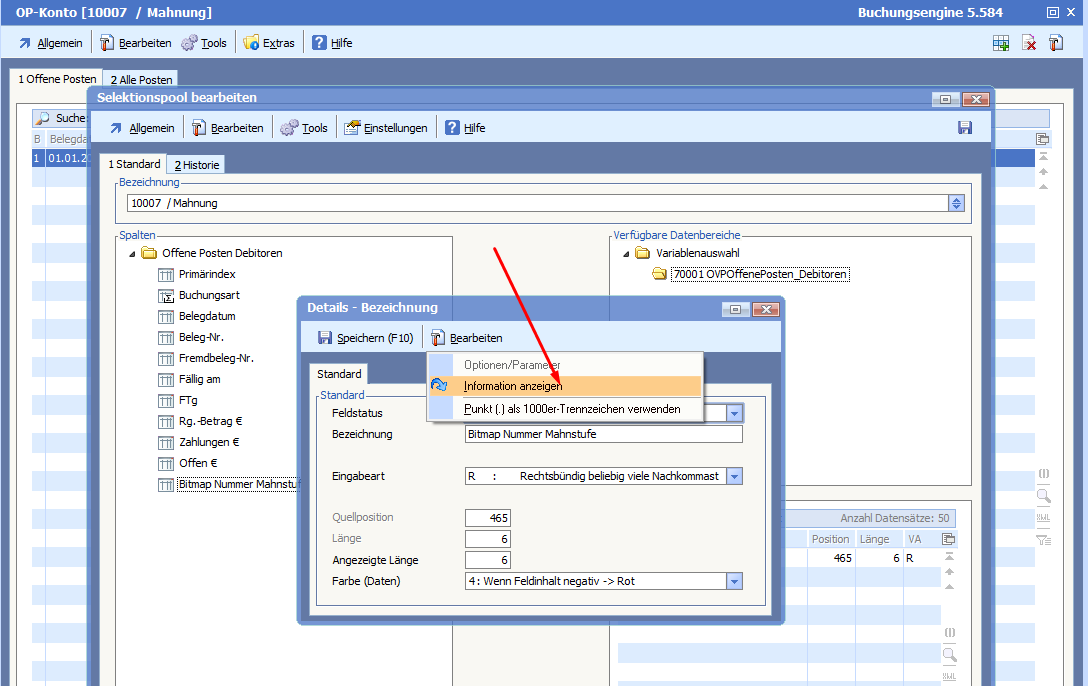Screen dimensions: 1088x686
Task: Switch to the Historie tab
Action: (196, 165)
